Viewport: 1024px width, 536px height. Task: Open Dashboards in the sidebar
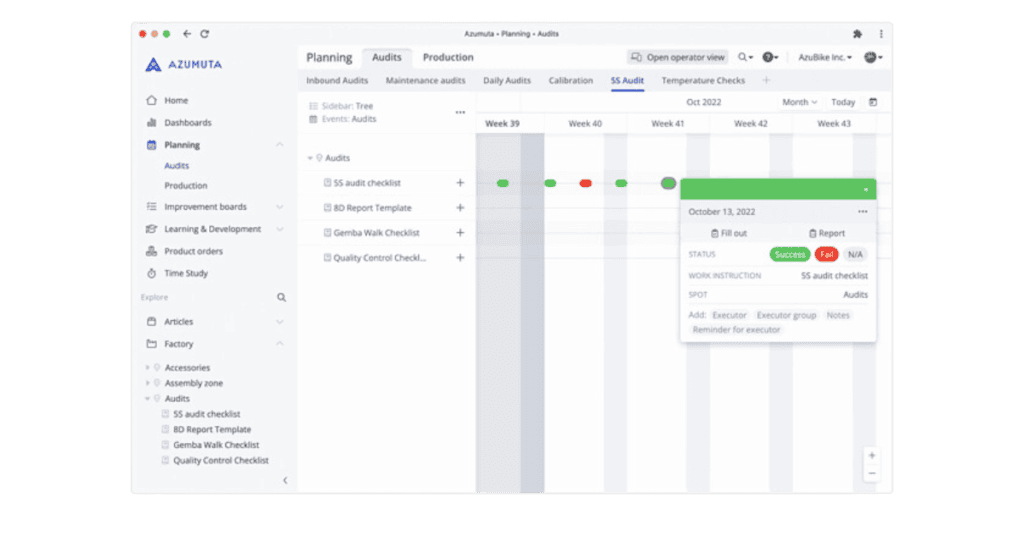pos(187,123)
